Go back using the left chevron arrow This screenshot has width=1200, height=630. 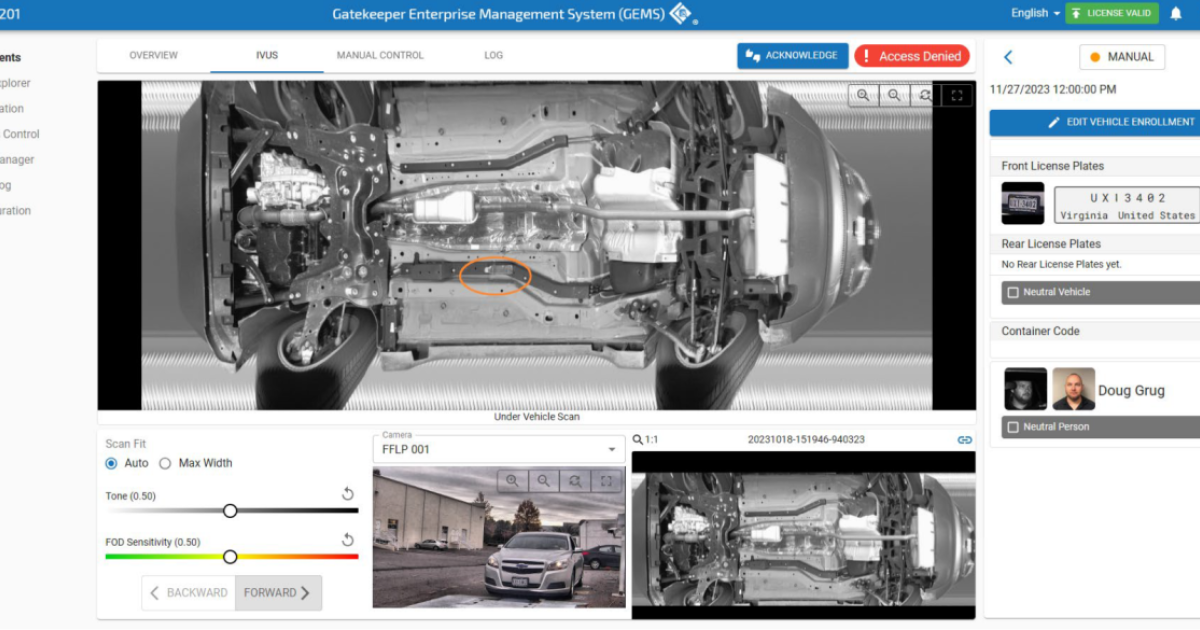coord(1008,58)
